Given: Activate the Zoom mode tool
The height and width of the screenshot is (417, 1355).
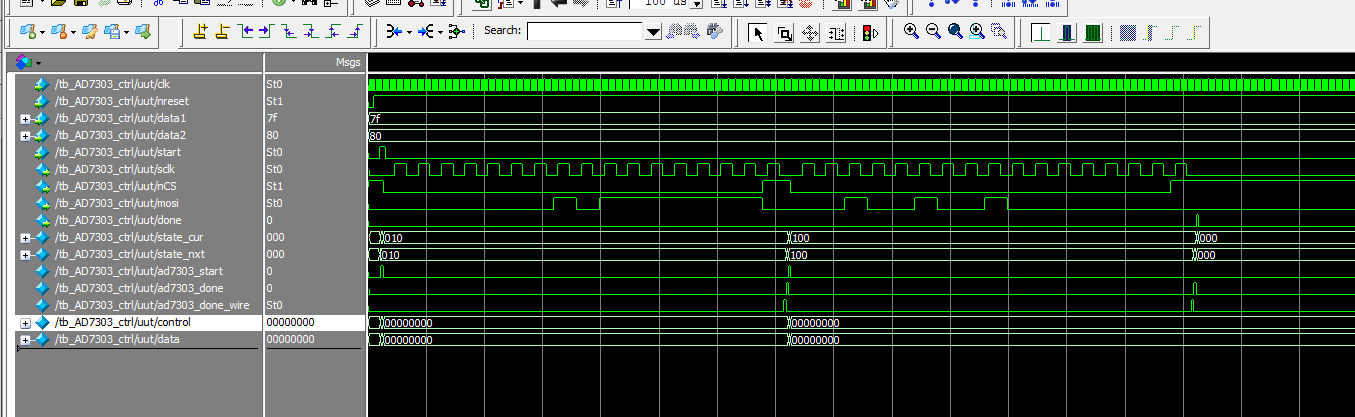Looking at the screenshot, I should [x=785, y=33].
